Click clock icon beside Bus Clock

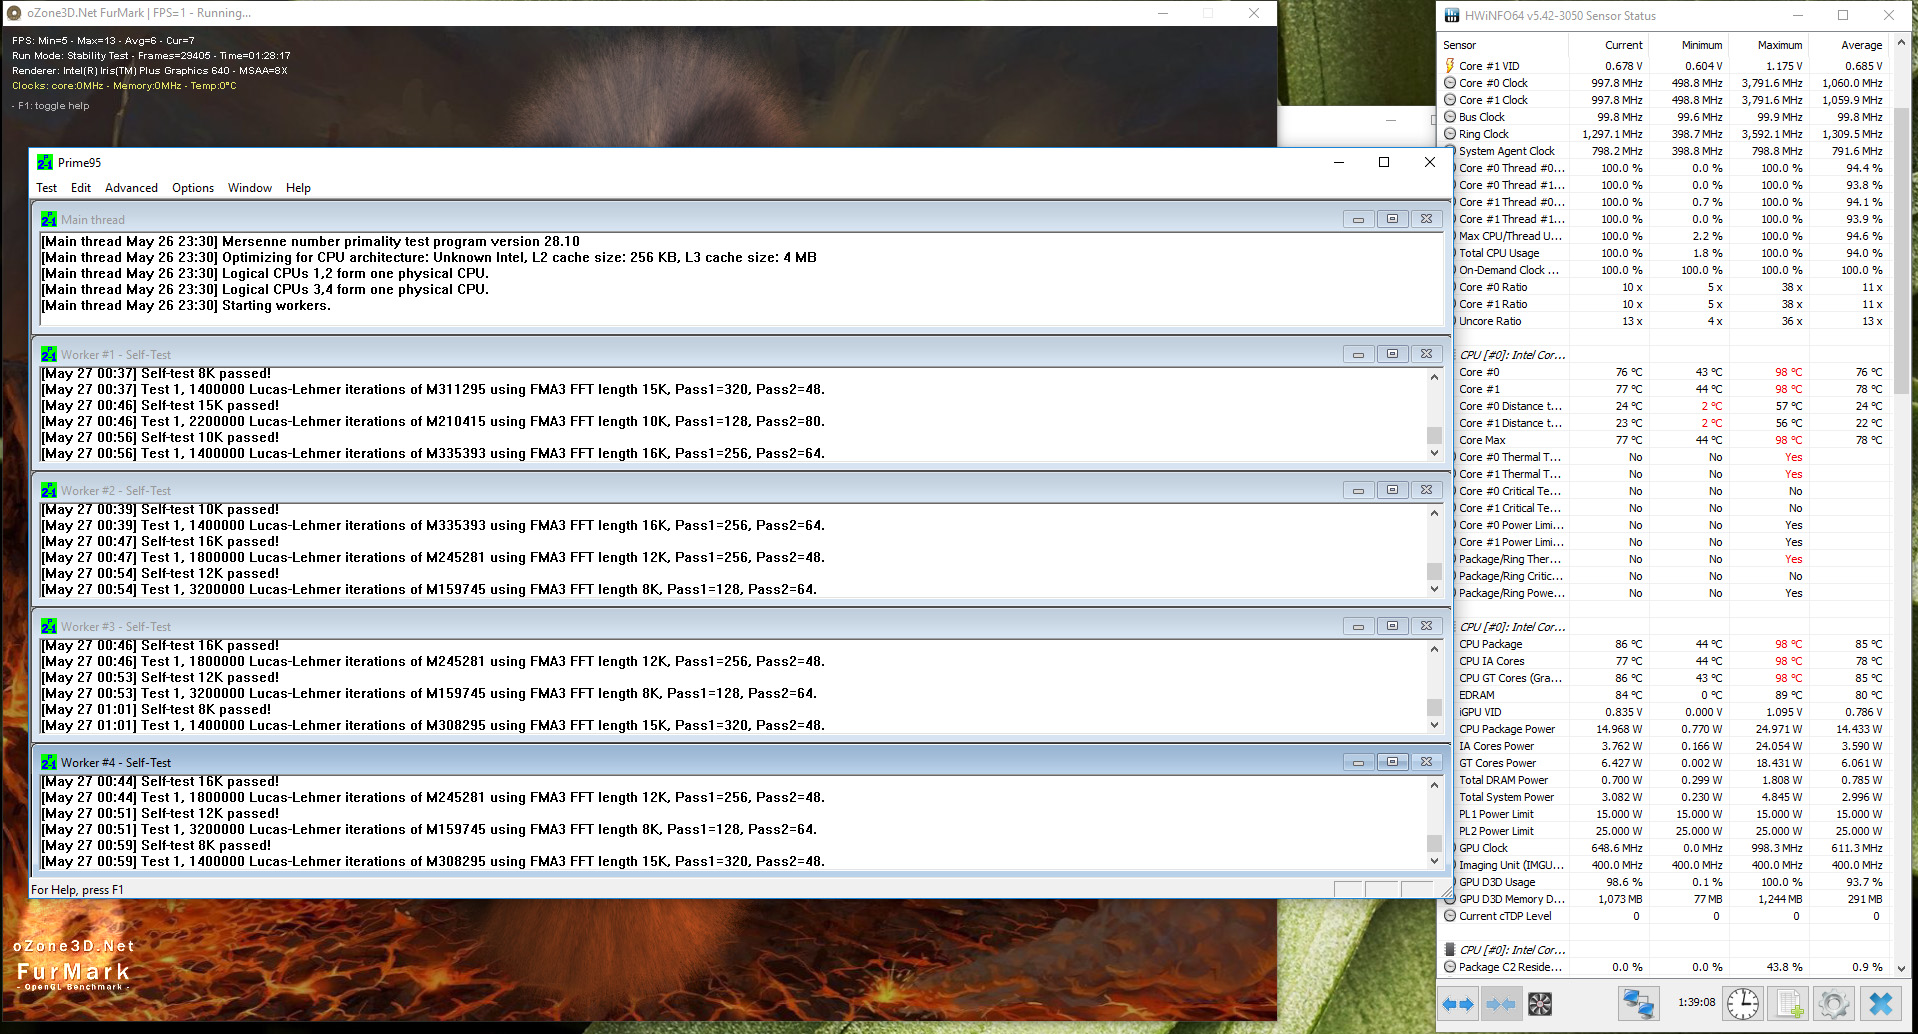click(x=1450, y=117)
